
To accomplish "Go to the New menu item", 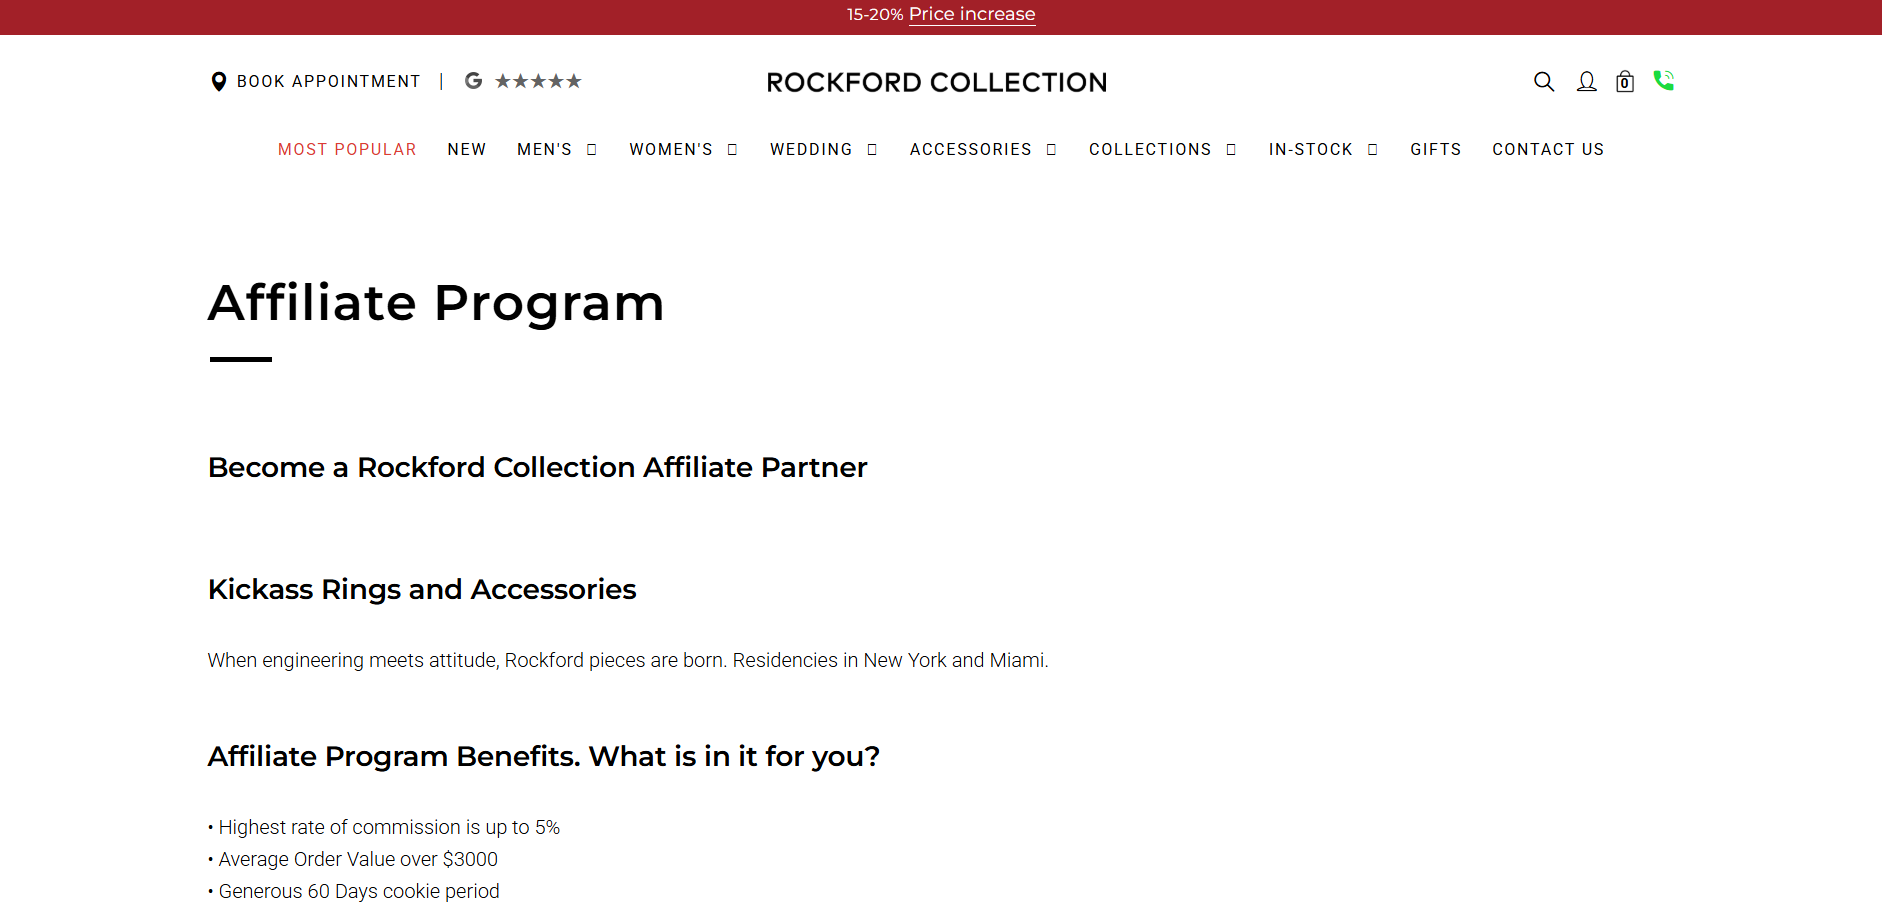I will (x=467, y=150).
